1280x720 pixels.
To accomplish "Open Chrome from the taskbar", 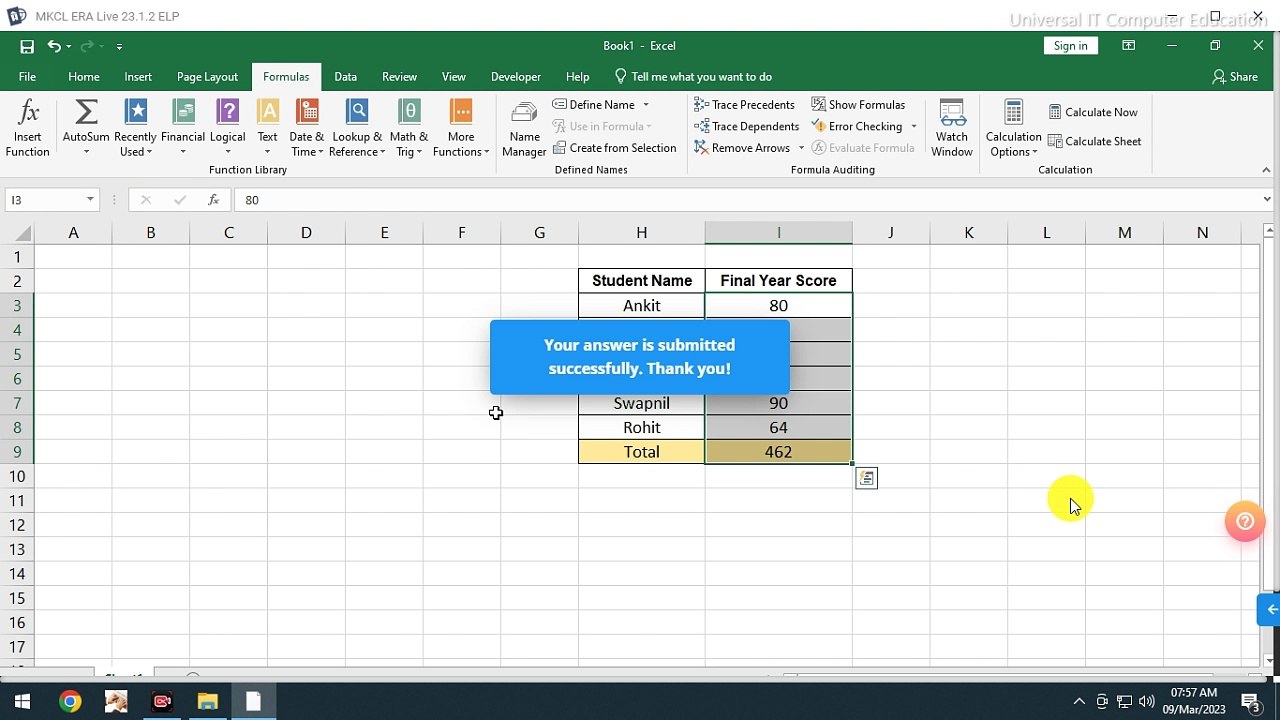I will click(70, 702).
